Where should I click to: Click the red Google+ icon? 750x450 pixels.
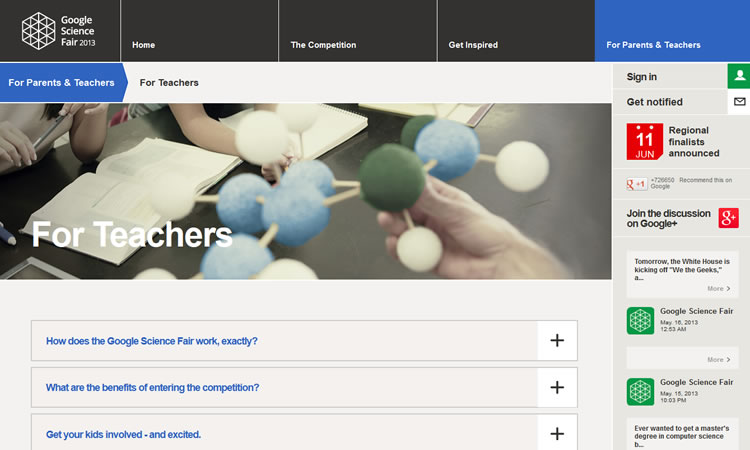point(728,218)
